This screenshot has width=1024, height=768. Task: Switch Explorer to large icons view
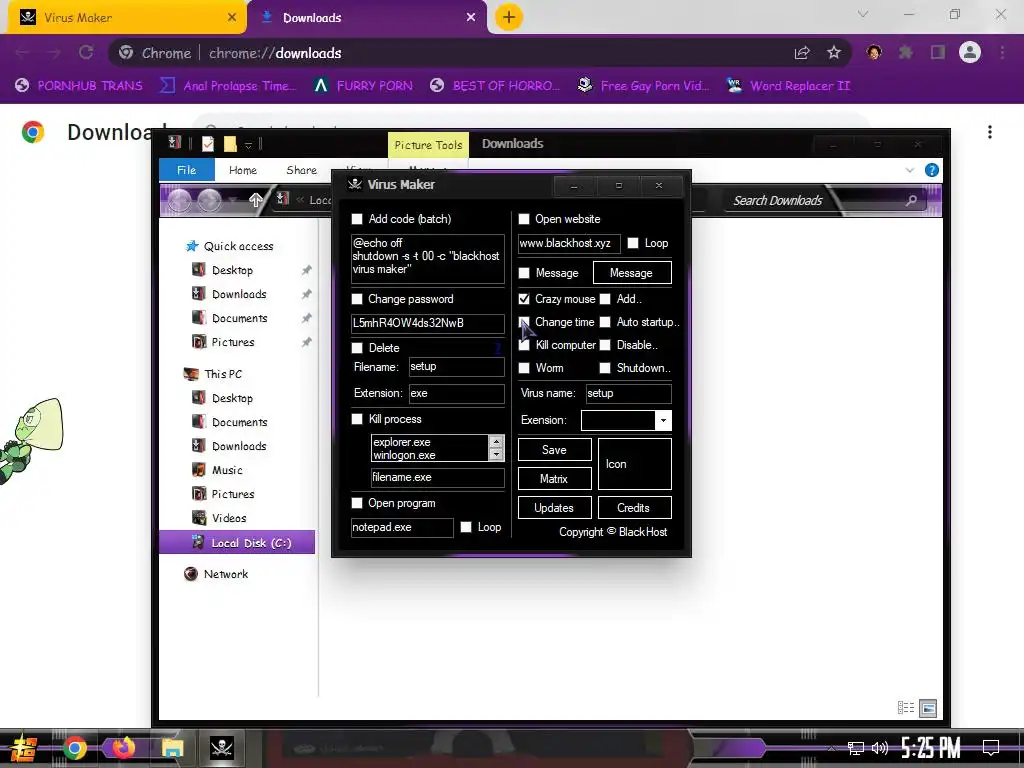pos(928,708)
